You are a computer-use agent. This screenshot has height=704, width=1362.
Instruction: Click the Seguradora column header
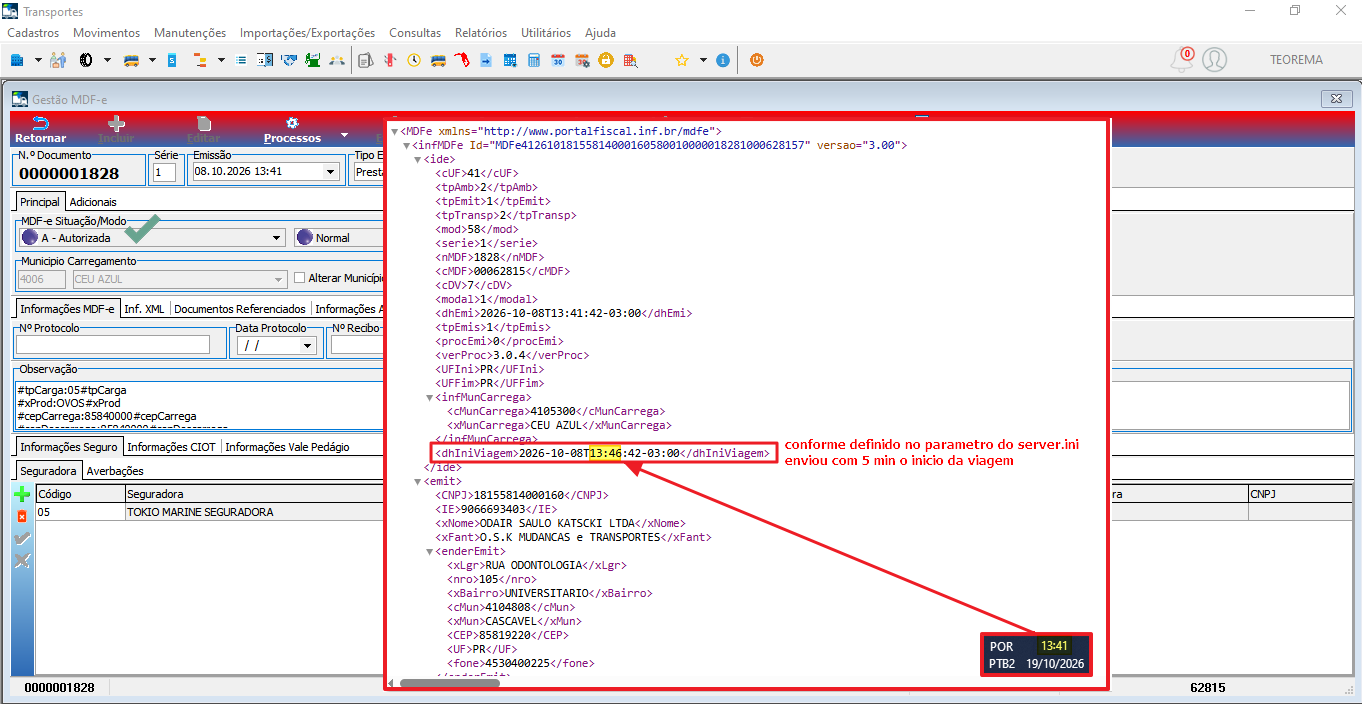coord(253,494)
